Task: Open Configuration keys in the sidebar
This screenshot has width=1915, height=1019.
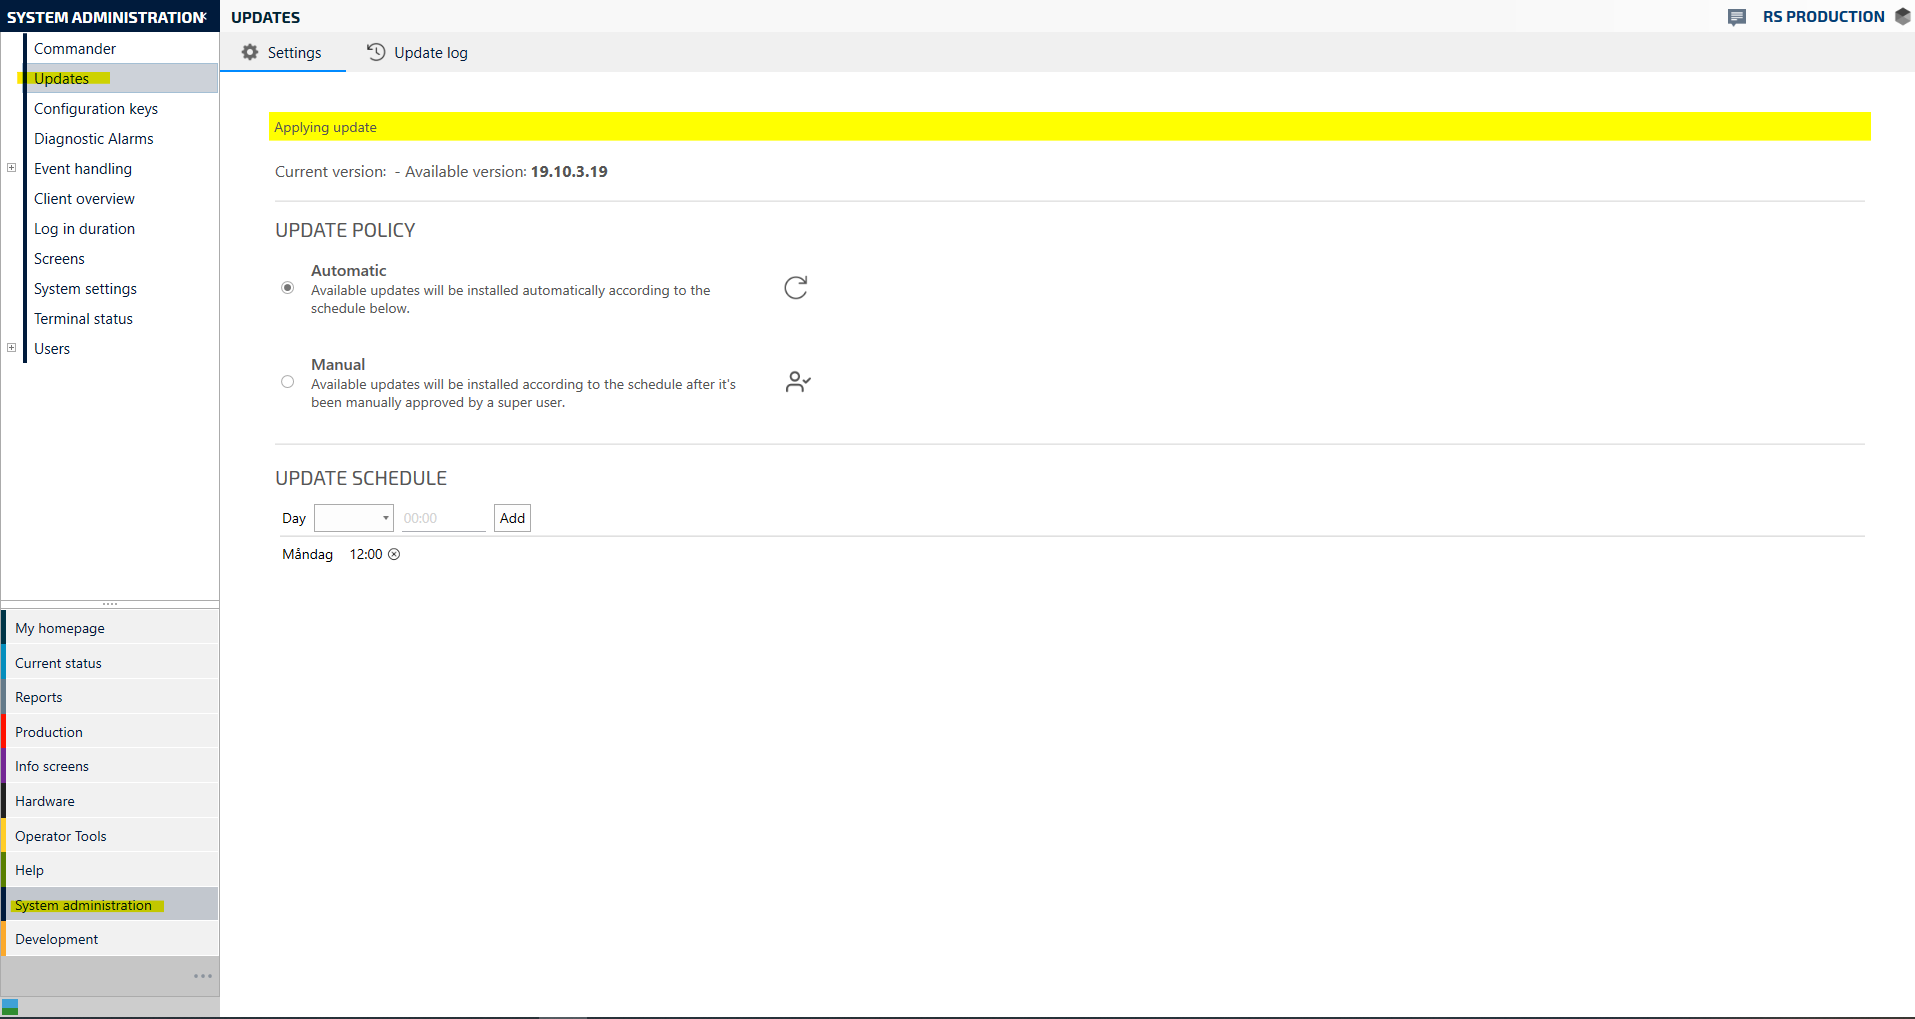Action: tap(96, 109)
